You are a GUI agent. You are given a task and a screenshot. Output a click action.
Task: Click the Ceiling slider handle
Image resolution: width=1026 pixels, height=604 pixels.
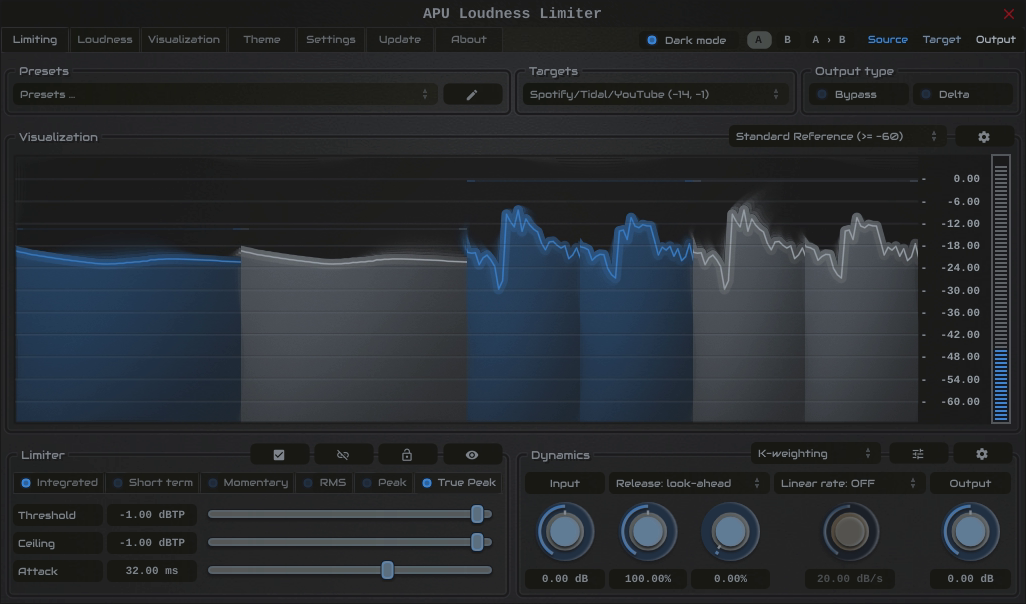[x=477, y=542]
